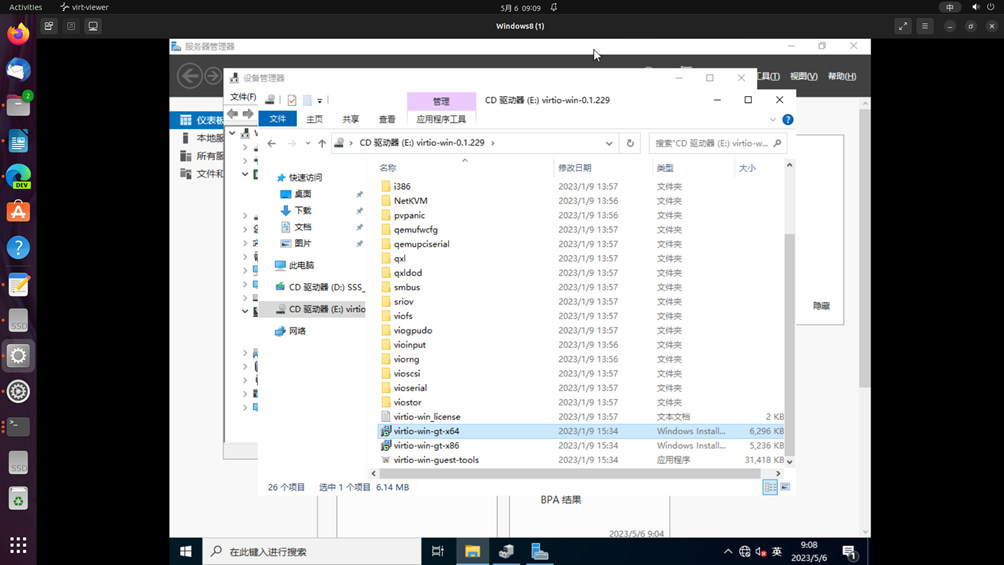
Task: Open 帮助(H) menu in Server Manager
Action: 842,76
